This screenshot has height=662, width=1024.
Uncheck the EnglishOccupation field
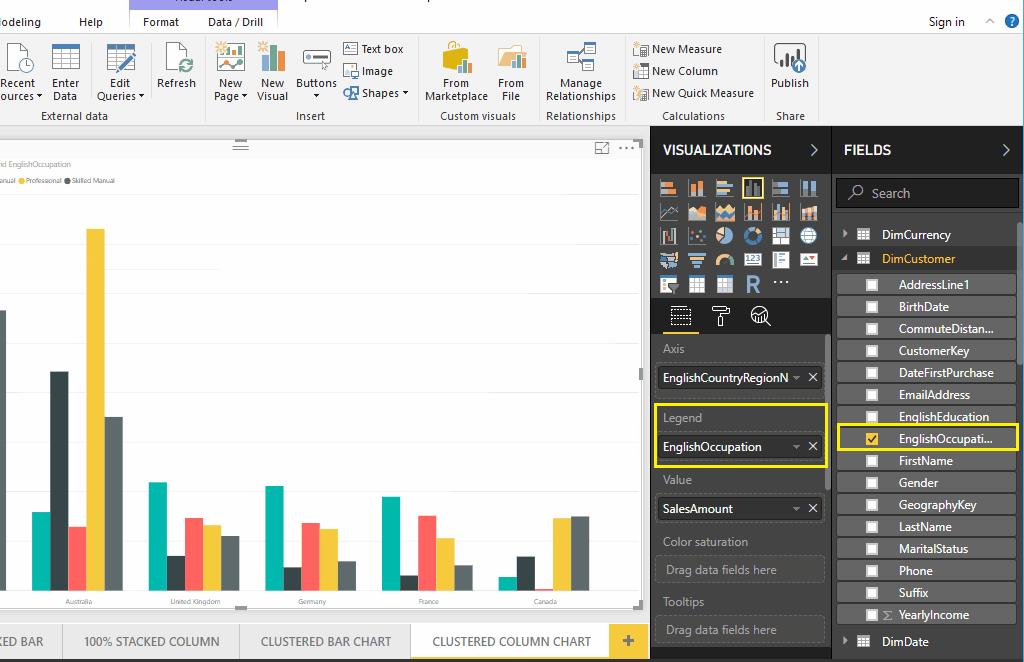point(871,439)
